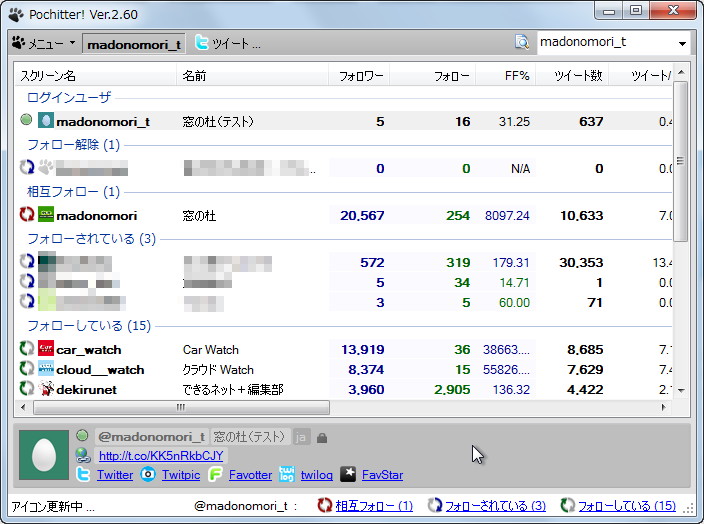Click the horizontal scrollbar thumb
Viewport: 704px width, 524px height.
pos(181,408)
